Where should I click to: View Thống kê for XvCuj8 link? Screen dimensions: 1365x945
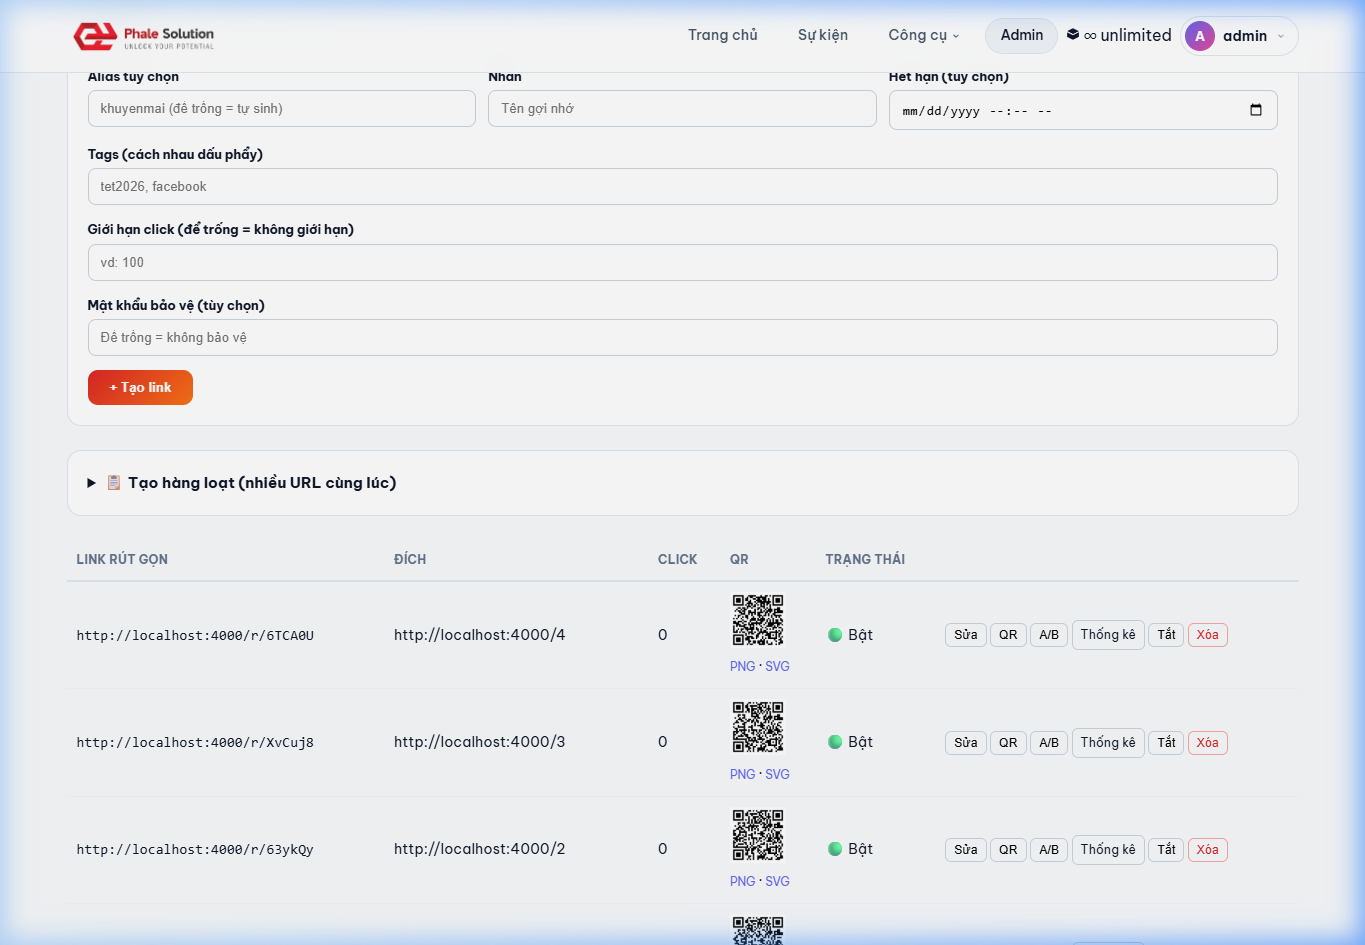click(1108, 743)
